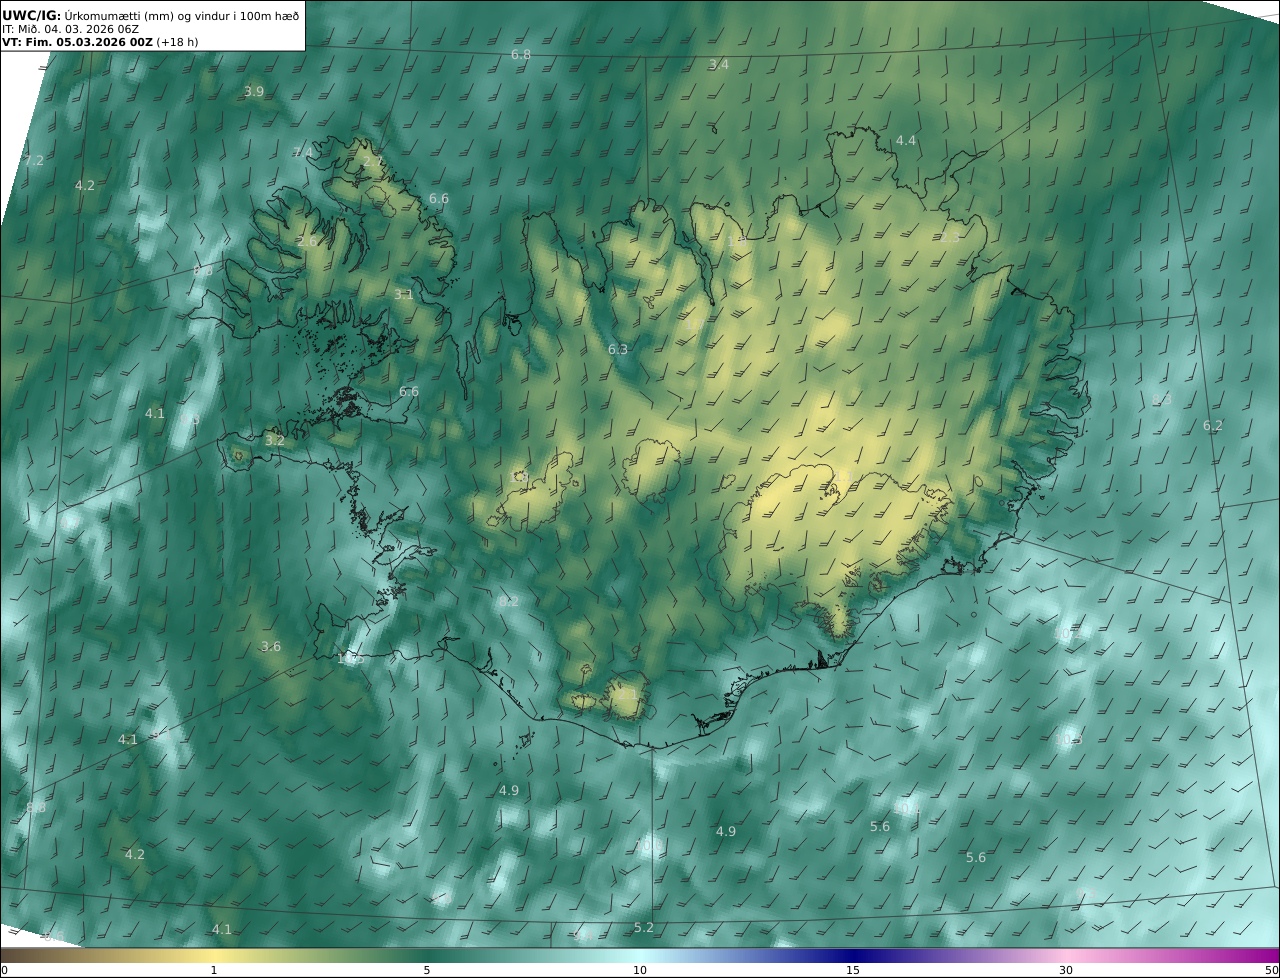
Task: Click the 15 tick on the color scale
Action: pyautogui.click(x=853, y=970)
